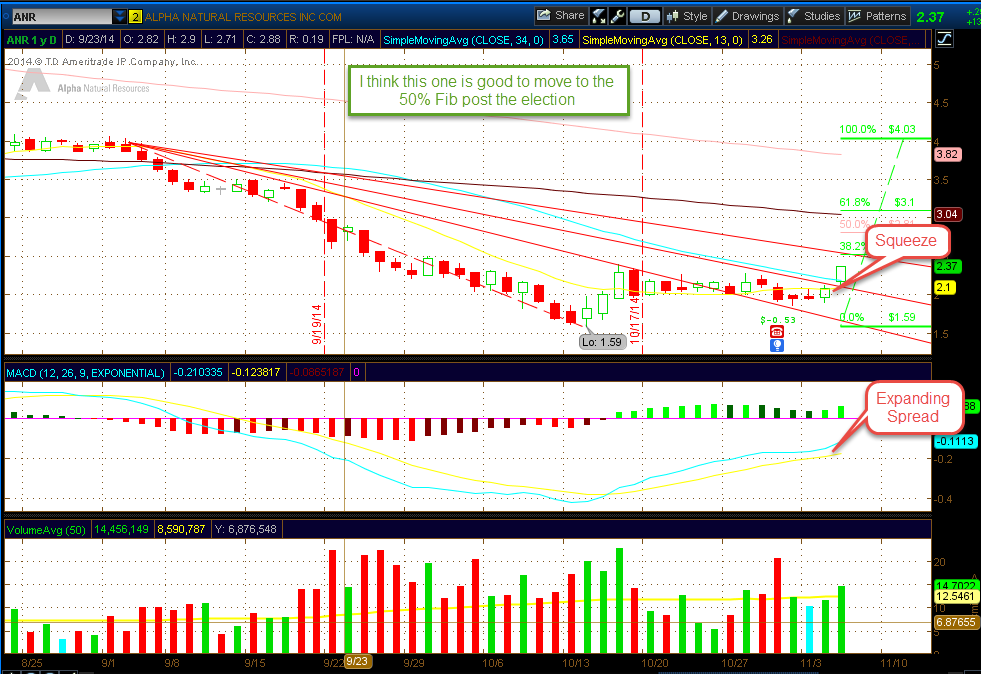Click the 14,456,149 volume value
Image resolution: width=981 pixels, height=674 pixels.
[x=121, y=529]
